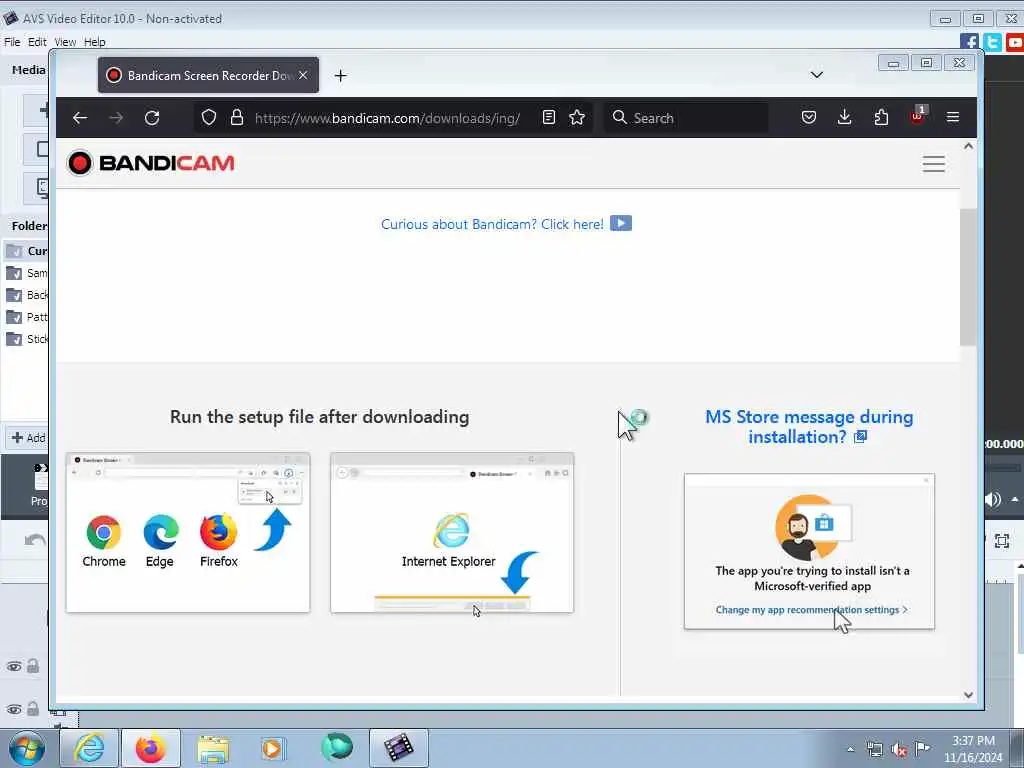Toggle AVS volume speaker icon
1024x768 pixels.
click(993, 500)
